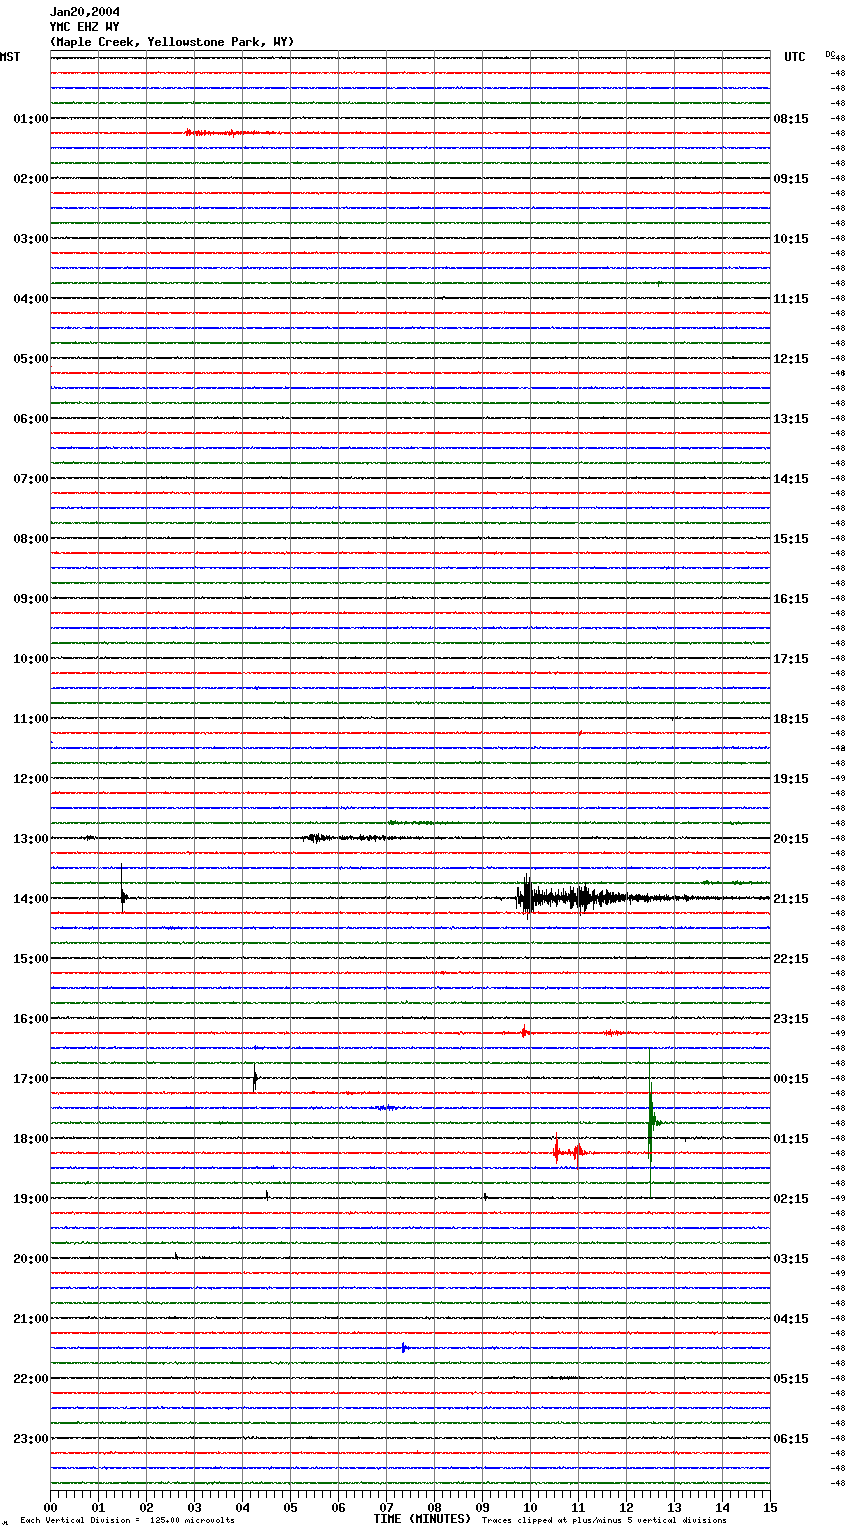Select the 23:00 MST time label
Screen dimensions: 850x1534
(x=31, y=1439)
